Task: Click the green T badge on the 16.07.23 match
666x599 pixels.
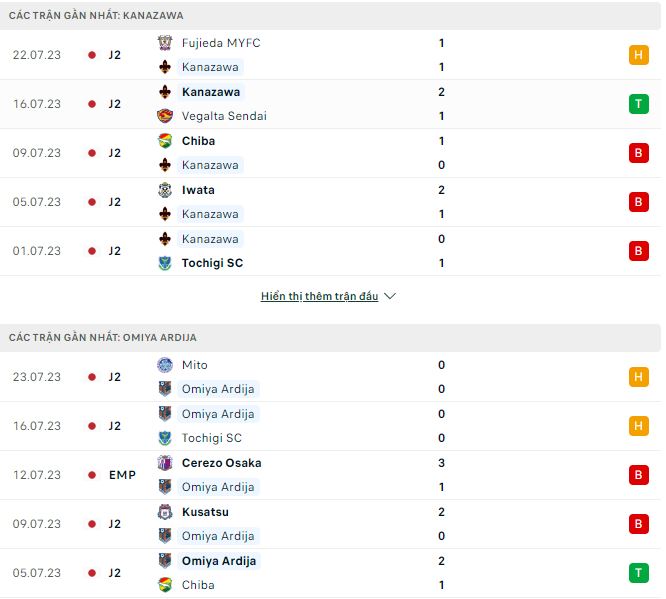Action: pyautogui.click(x=638, y=104)
